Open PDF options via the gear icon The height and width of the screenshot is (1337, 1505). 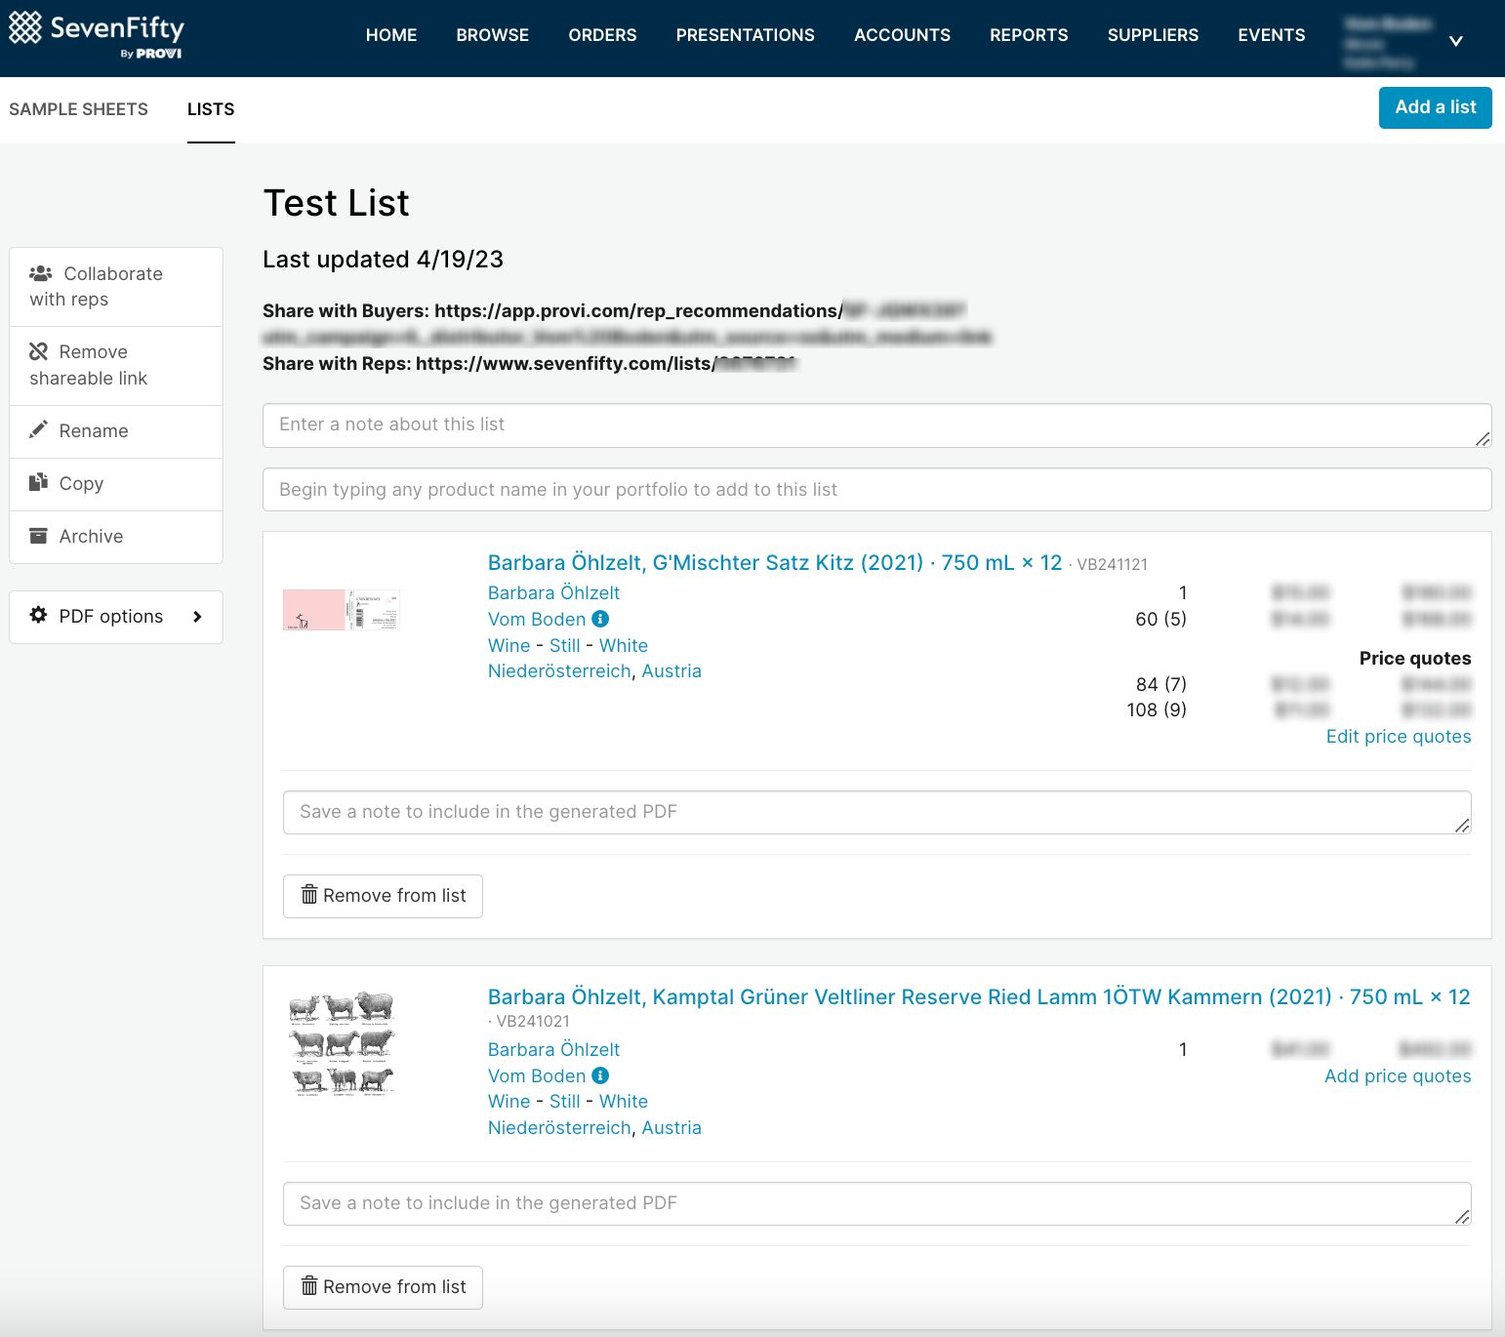[x=39, y=616]
